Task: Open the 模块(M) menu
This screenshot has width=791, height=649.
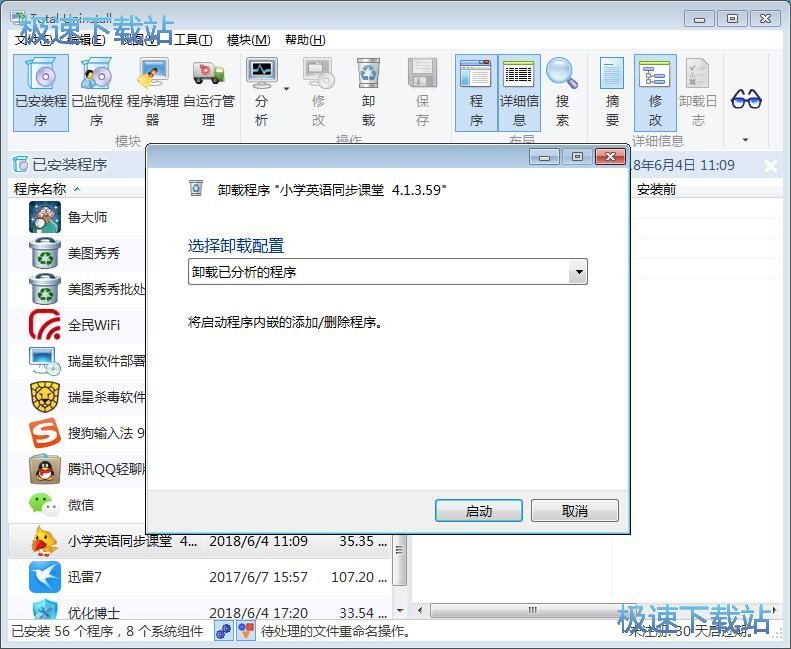Action: coord(248,40)
